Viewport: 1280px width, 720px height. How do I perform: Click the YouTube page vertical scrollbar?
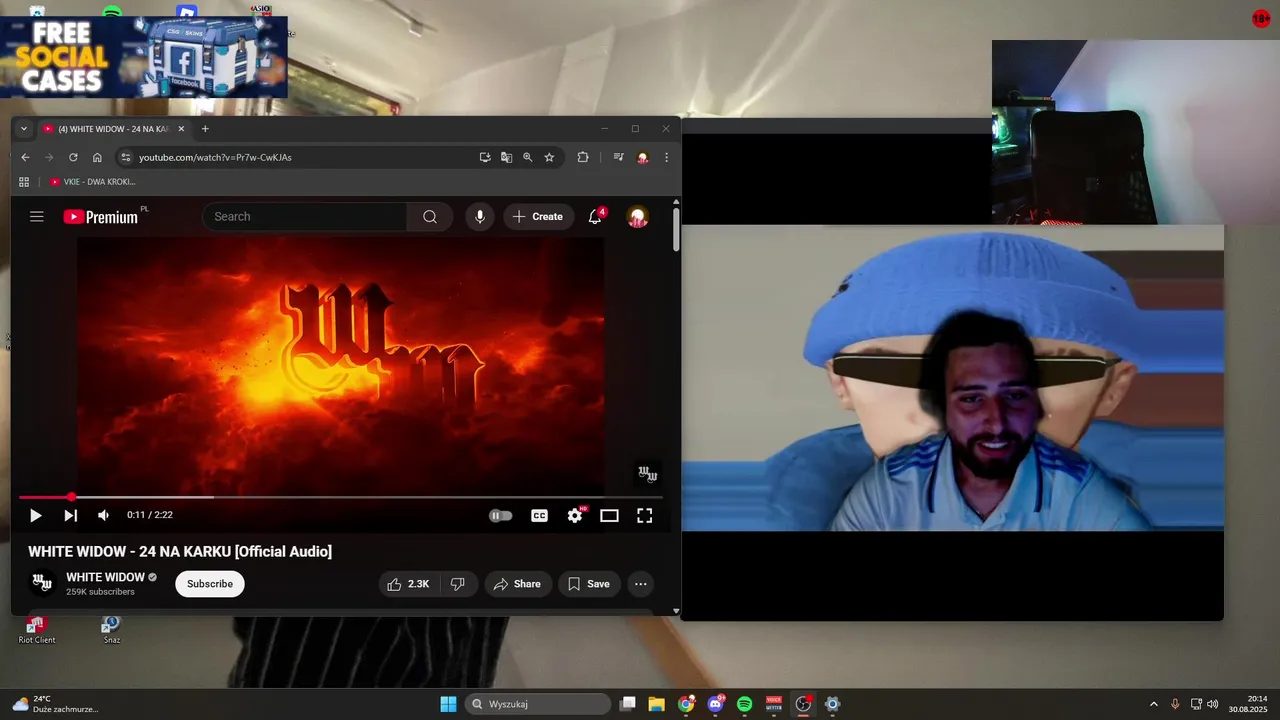tap(676, 228)
